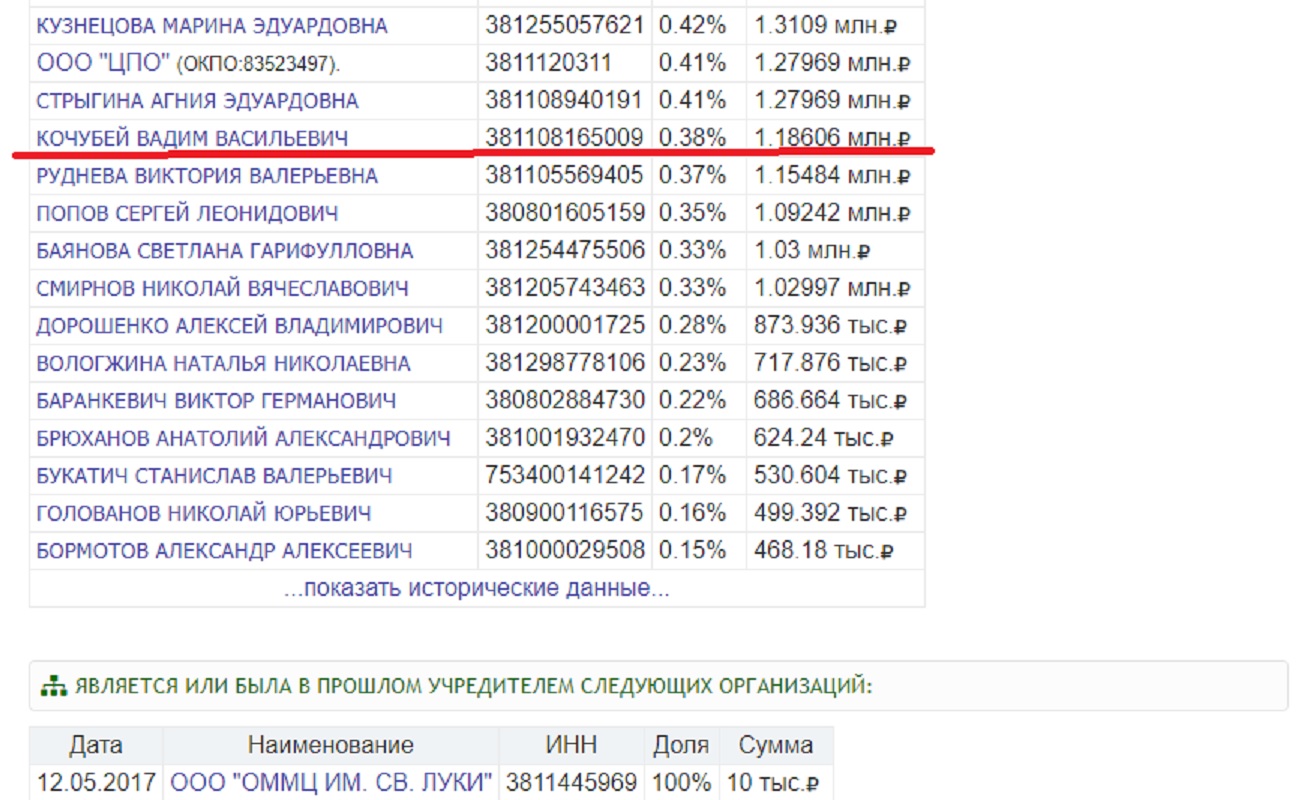Click the organization tree icon beside founder heading
Screen dimensions: 1310x800
(x=52, y=687)
